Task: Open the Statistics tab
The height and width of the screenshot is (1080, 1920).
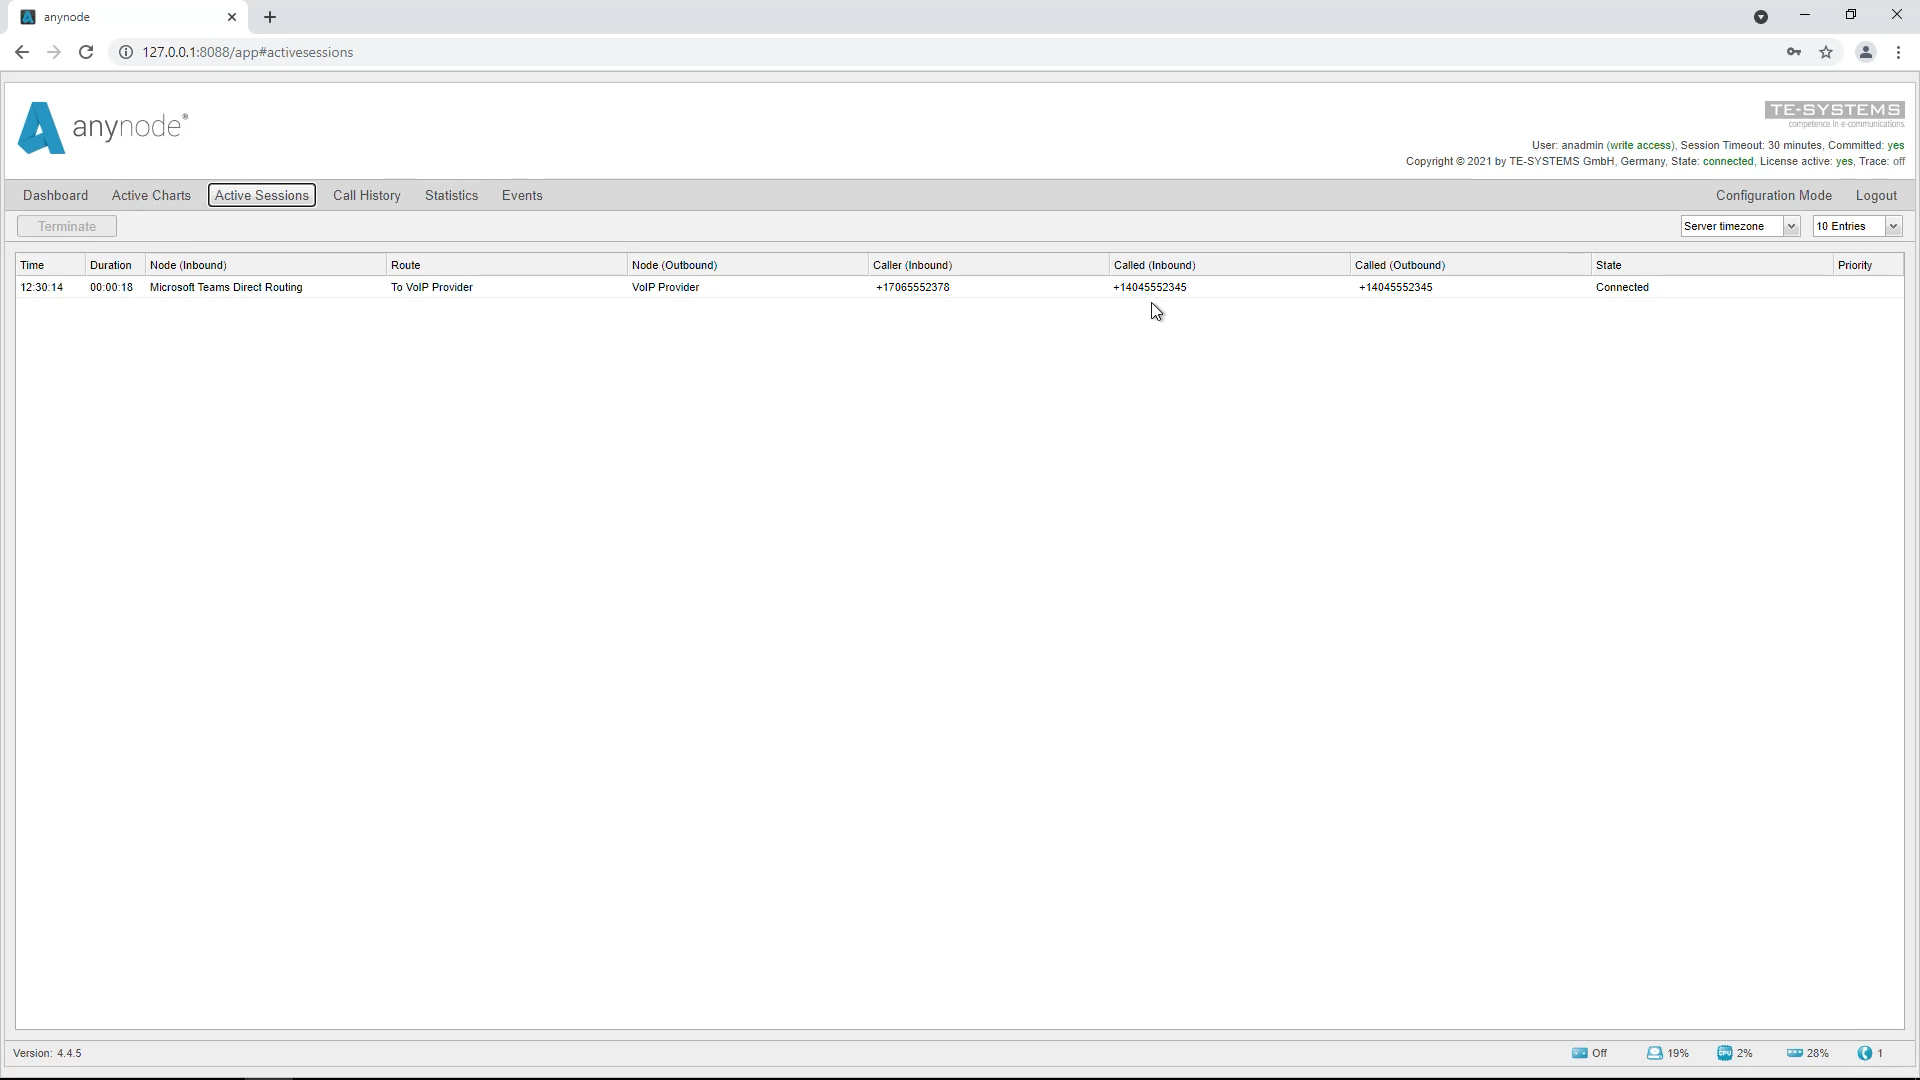Action: (451, 195)
